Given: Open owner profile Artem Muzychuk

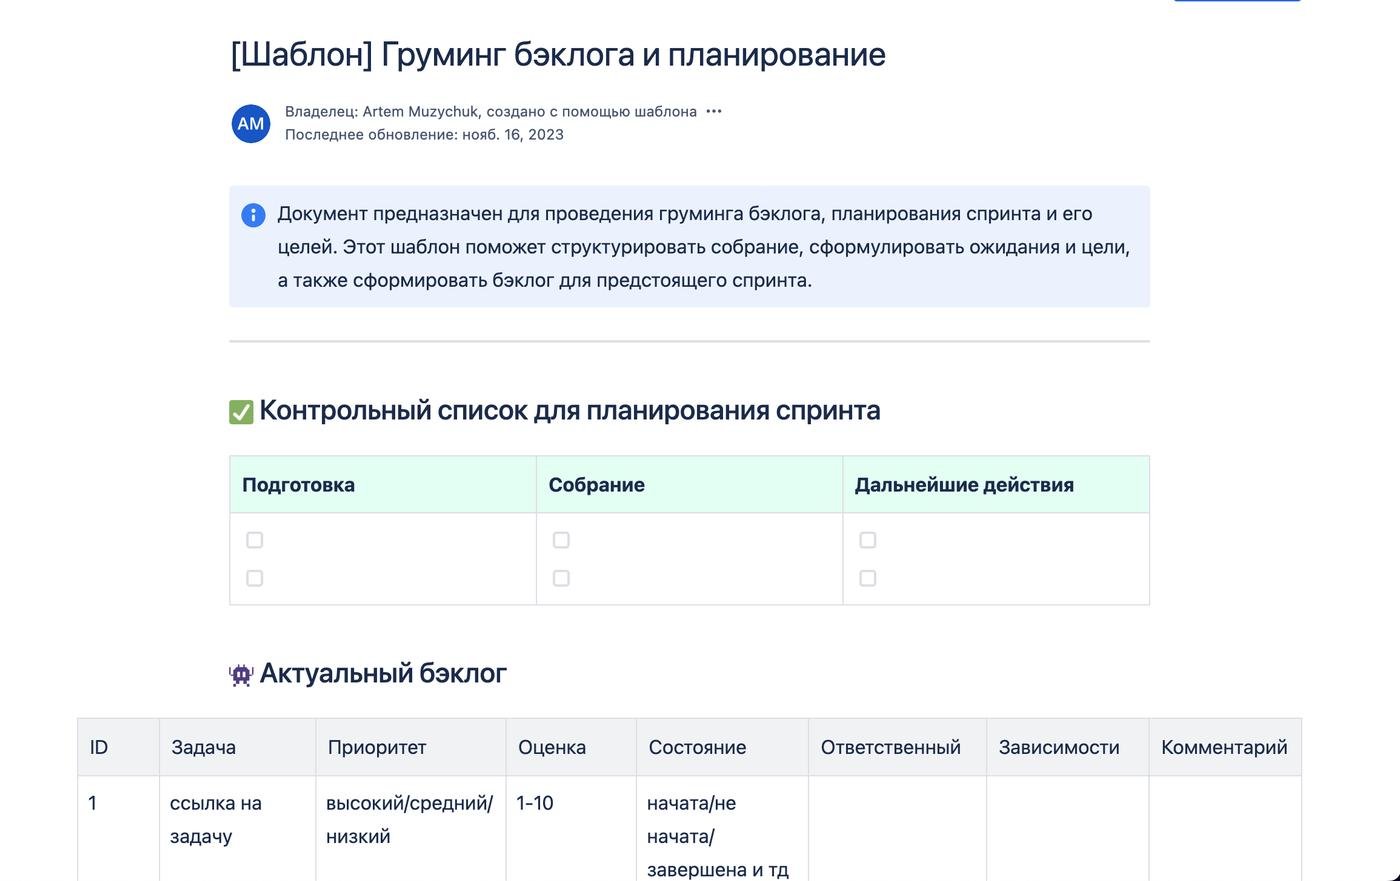Looking at the screenshot, I should [420, 111].
